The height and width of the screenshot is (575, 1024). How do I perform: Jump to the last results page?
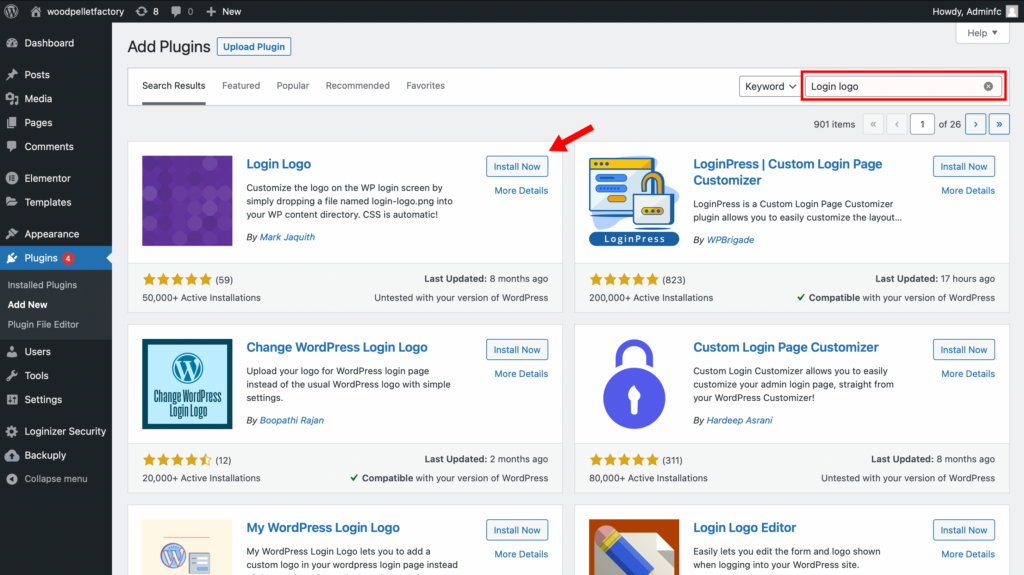tap(999, 124)
